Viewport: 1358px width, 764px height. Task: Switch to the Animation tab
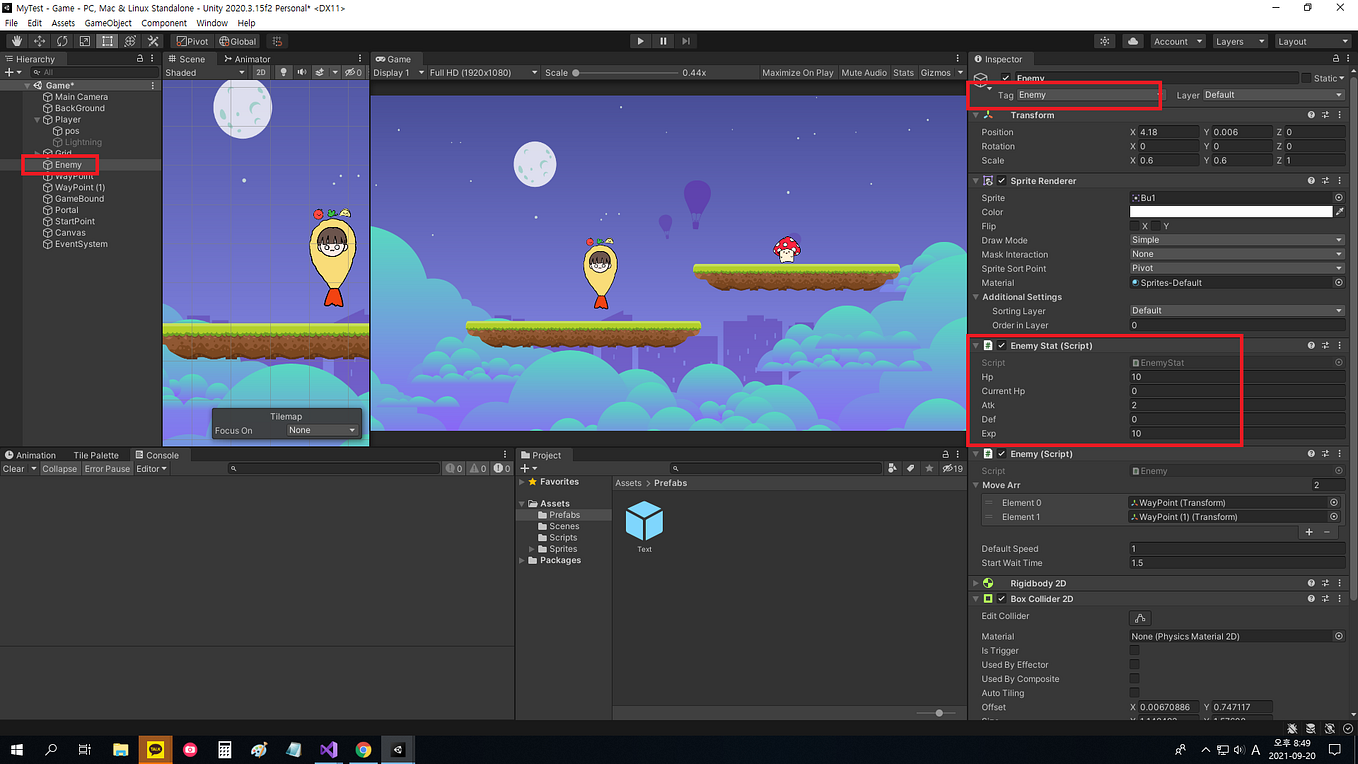pyautogui.click(x=31, y=455)
